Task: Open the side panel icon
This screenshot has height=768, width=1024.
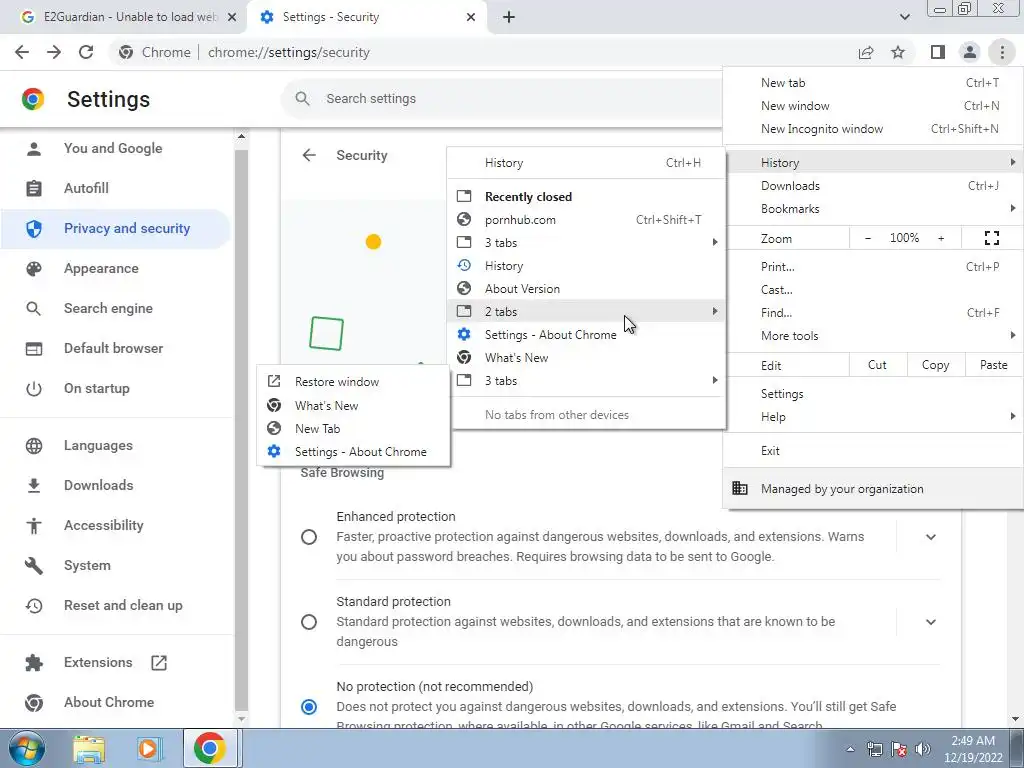Action: (x=938, y=52)
